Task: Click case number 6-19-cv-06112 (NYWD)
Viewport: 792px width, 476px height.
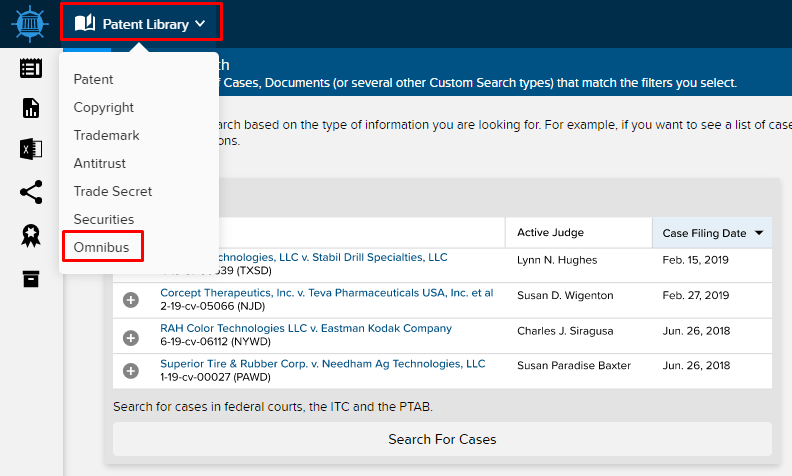Action: [x=216, y=342]
